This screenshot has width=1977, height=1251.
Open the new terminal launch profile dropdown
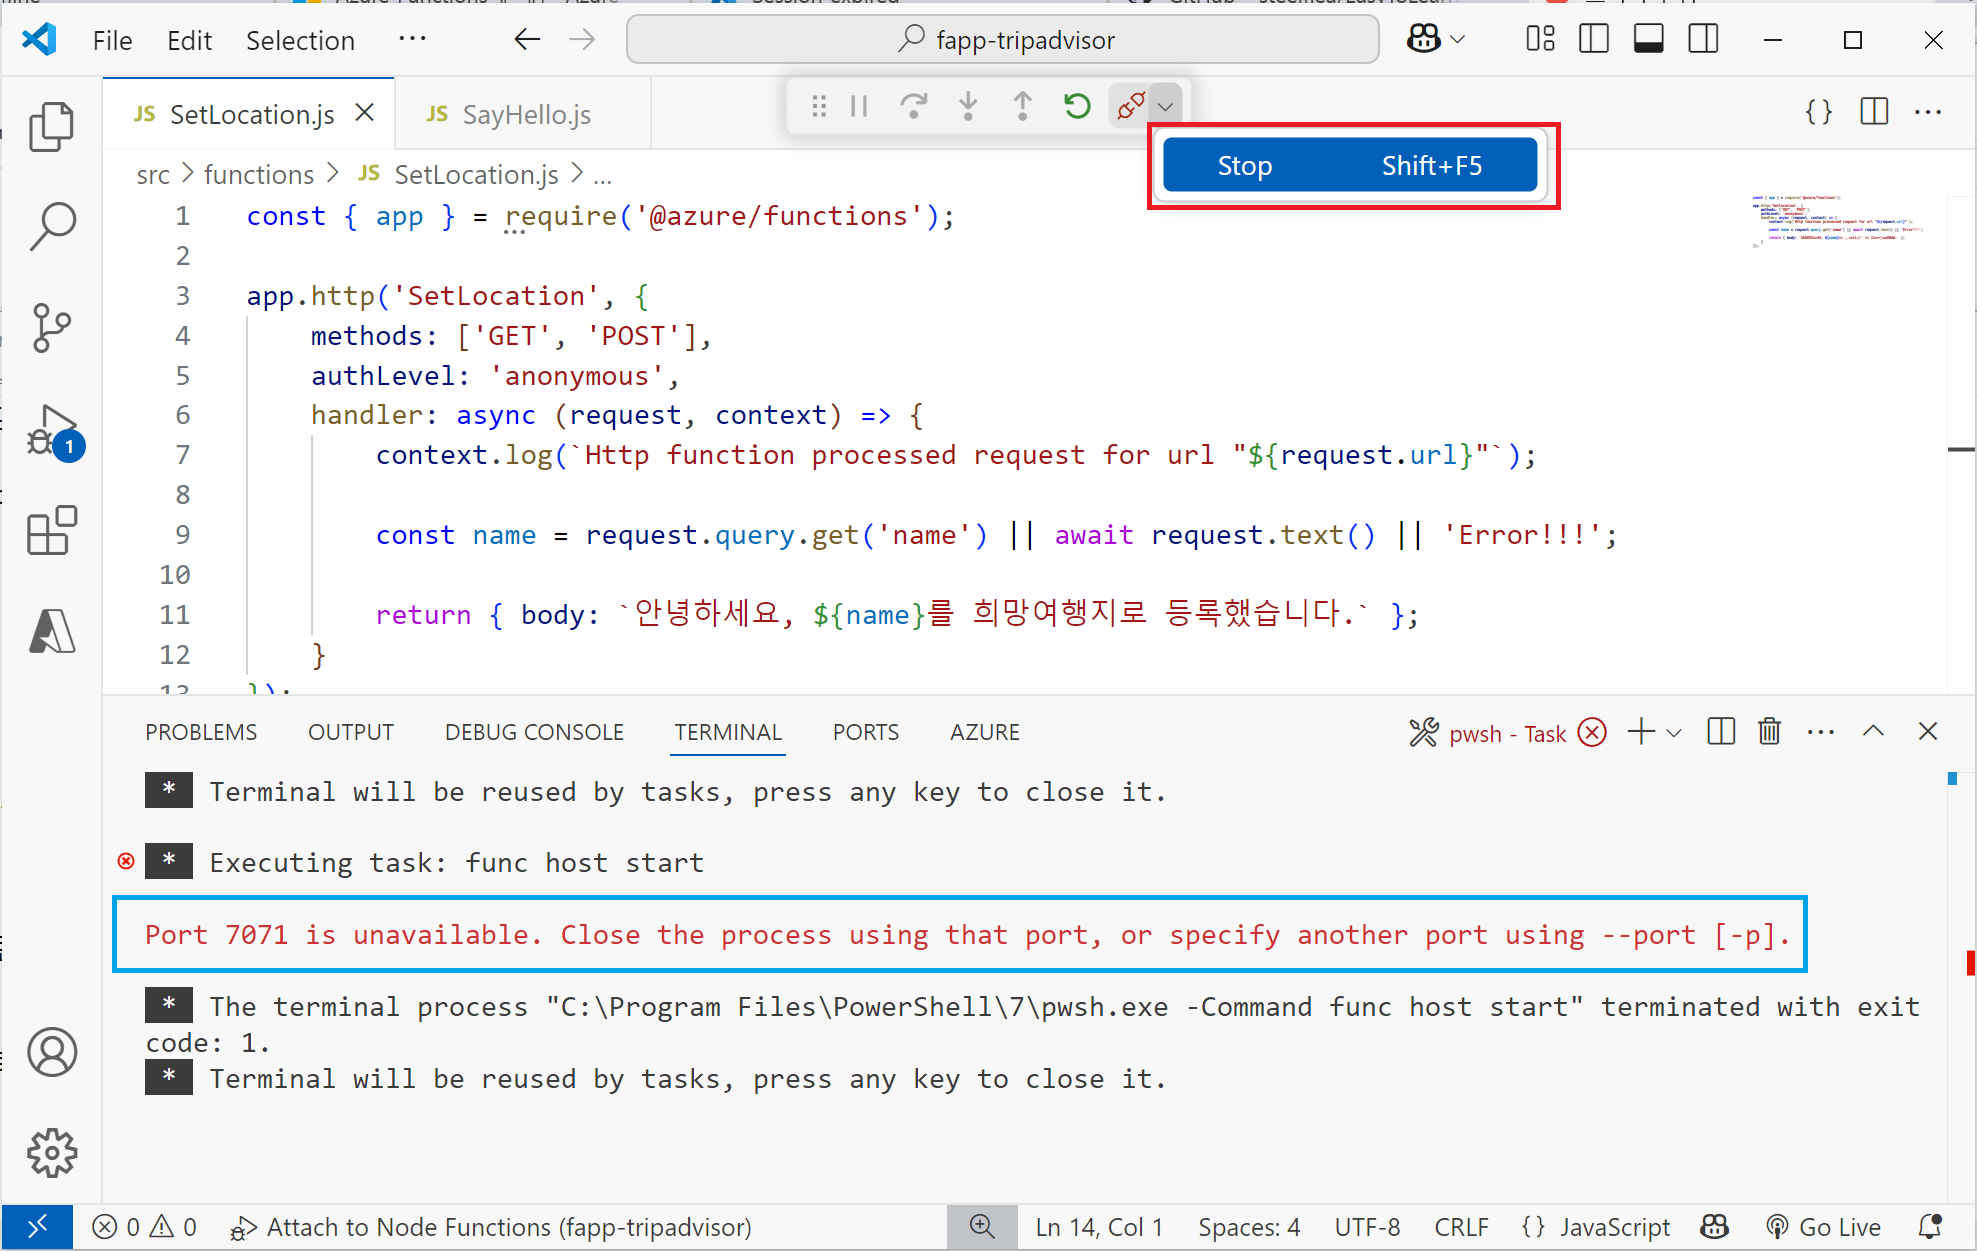click(1675, 733)
